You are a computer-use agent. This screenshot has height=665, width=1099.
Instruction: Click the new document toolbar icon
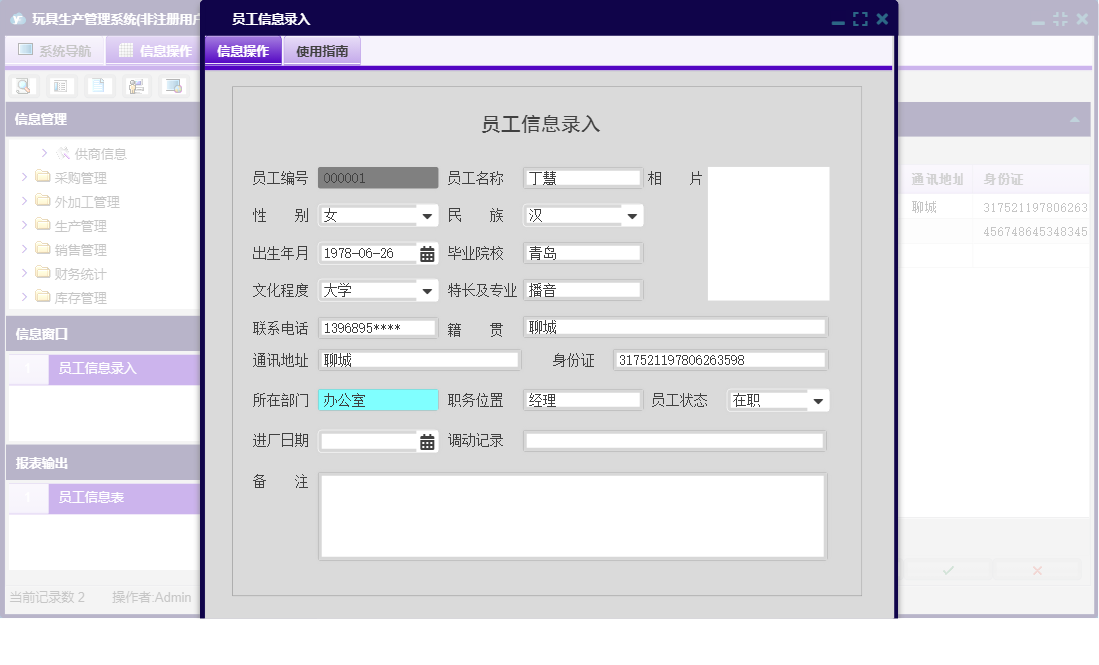coord(98,86)
